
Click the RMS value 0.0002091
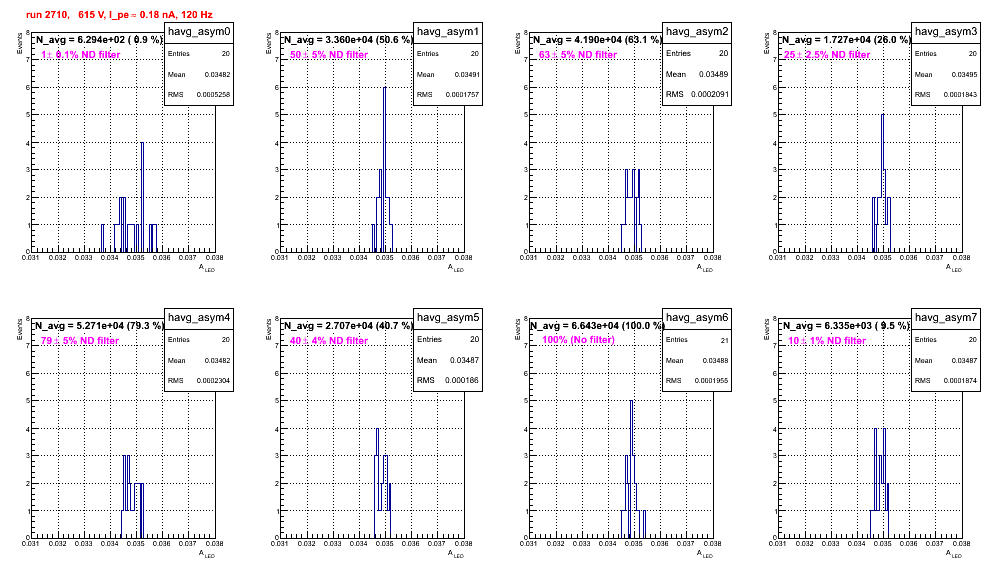[710, 94]
